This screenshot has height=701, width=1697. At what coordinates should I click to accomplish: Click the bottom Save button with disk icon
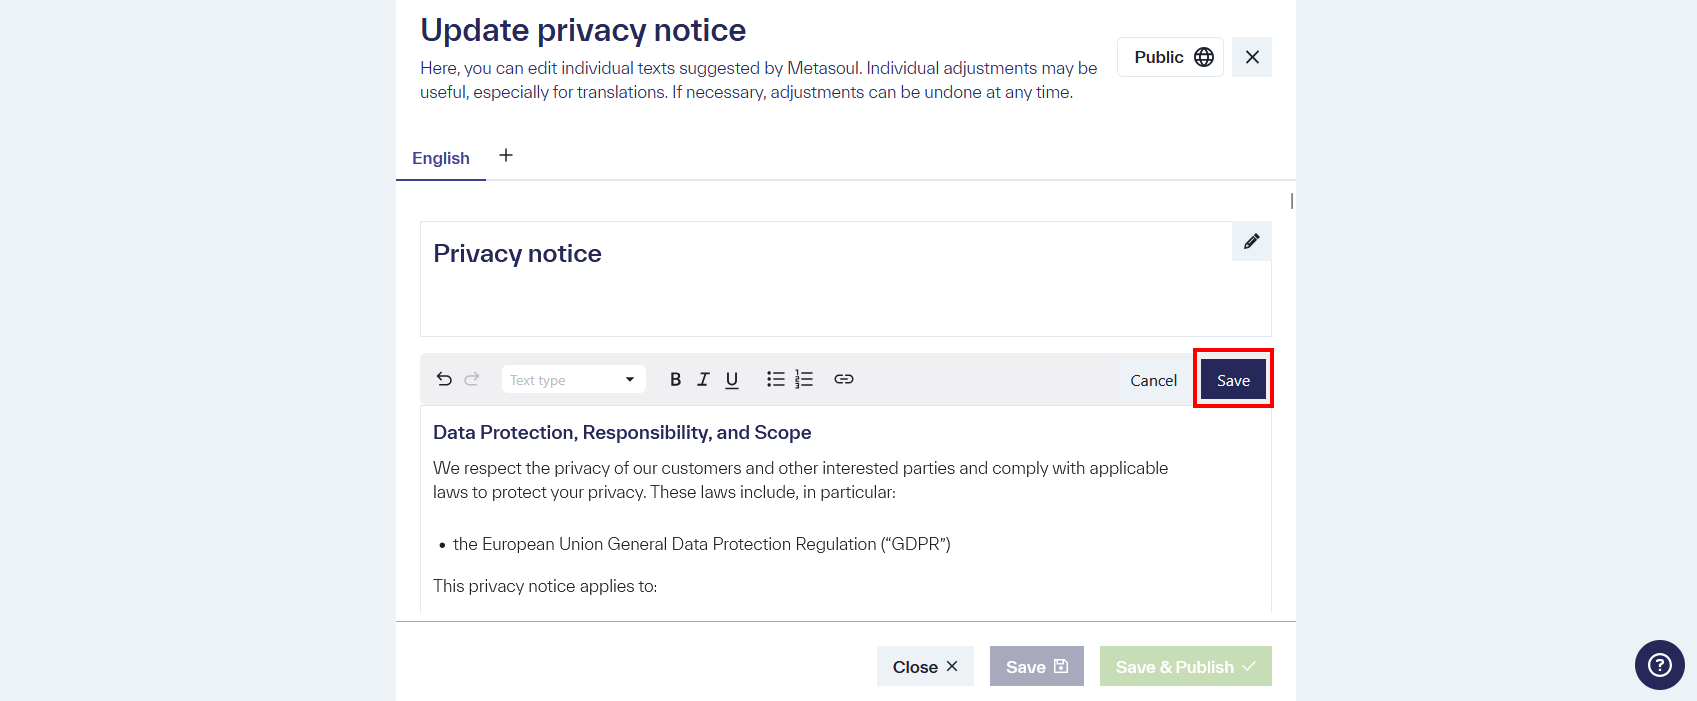[x=1036, y=667]
